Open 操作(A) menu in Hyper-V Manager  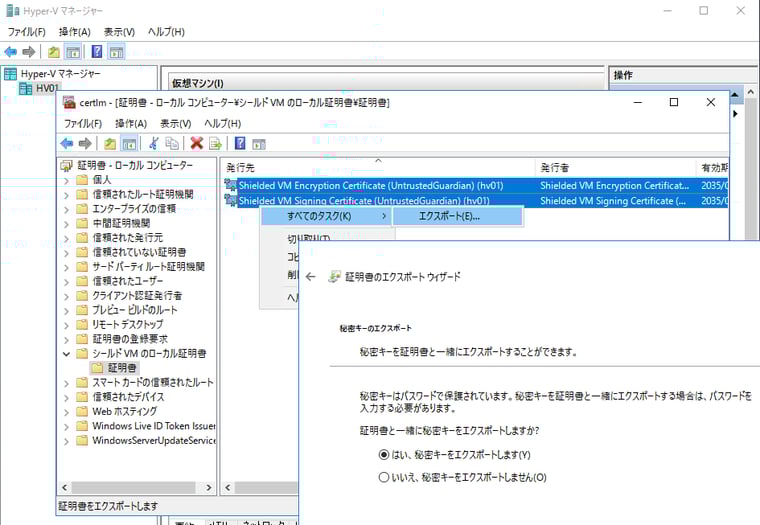click(x=75, y=32)
